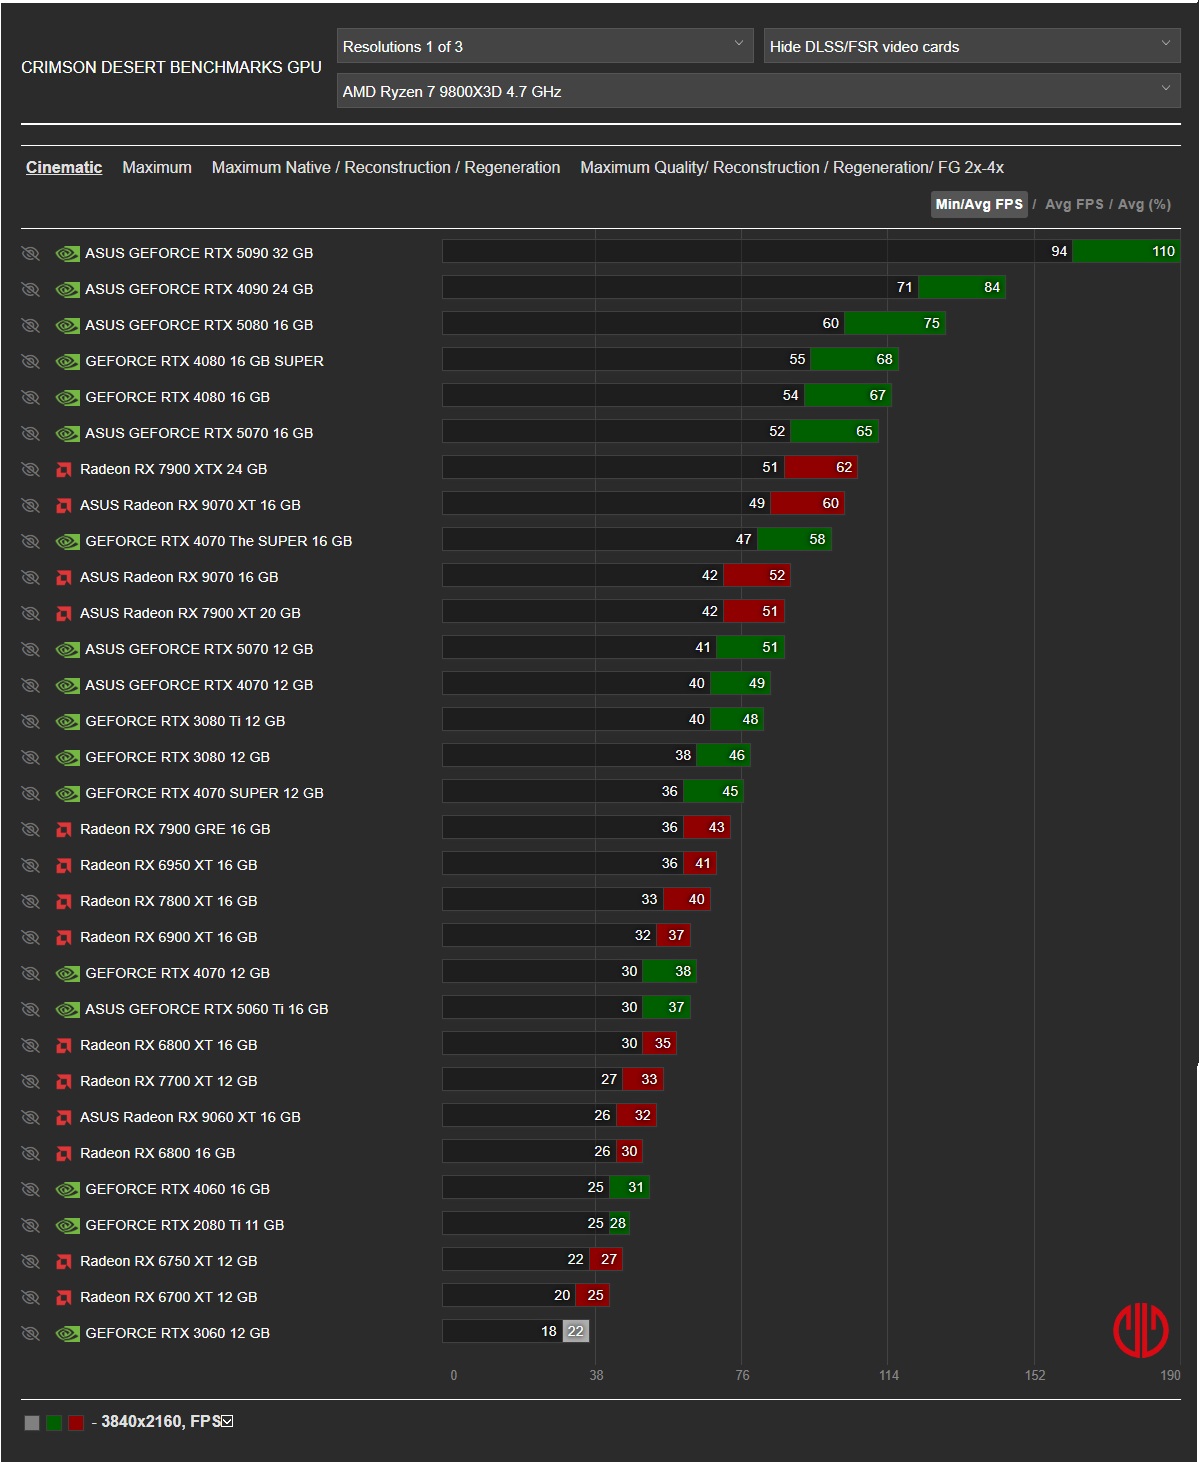Click the AMD logo beside Radeon RX 7700 XT
Viewport: 1199px width, 1462px height.
[x=64, y=1082]
